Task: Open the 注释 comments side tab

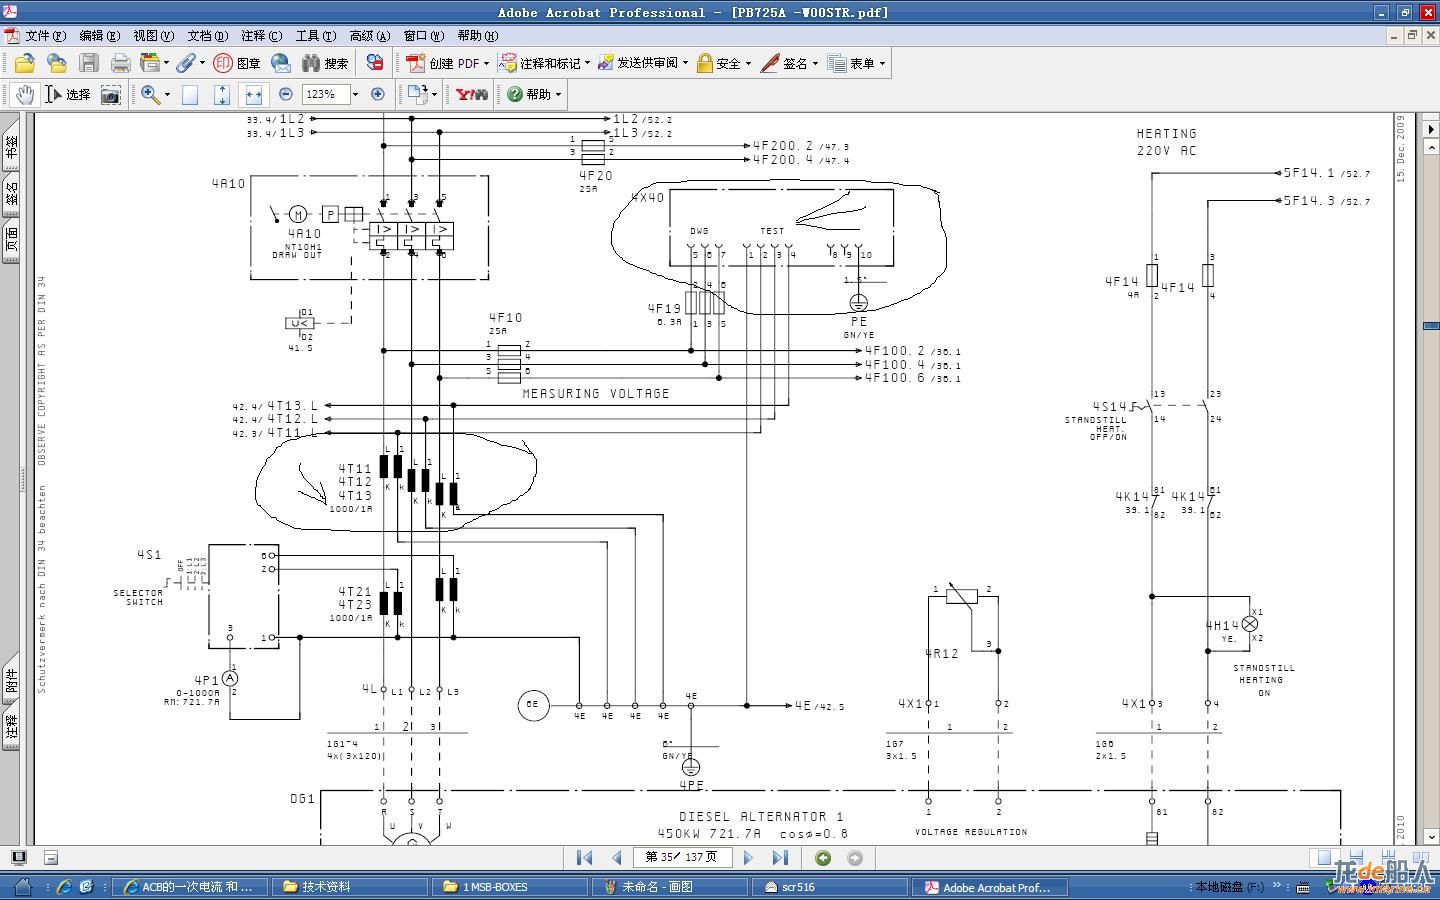Action: coord(11,726)
